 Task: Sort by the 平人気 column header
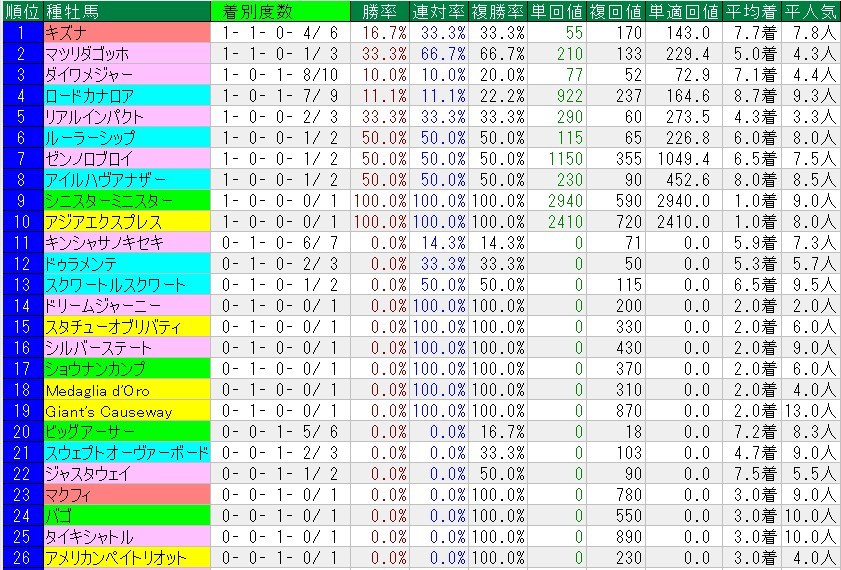click(x=811, y=11)
